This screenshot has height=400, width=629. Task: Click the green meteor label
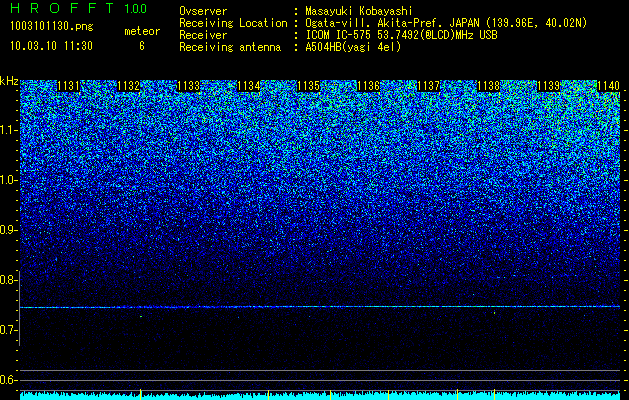click(142, 31)
